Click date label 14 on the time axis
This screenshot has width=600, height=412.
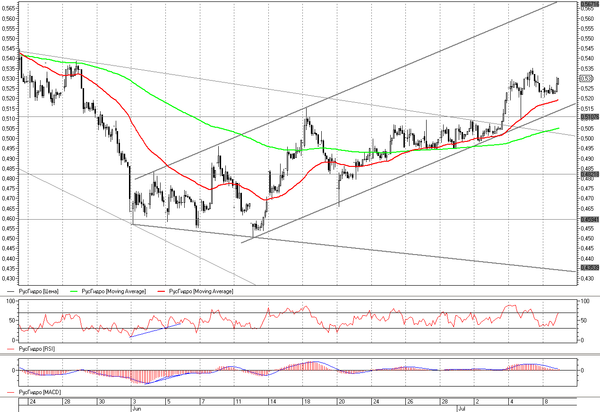pos(273,402)
